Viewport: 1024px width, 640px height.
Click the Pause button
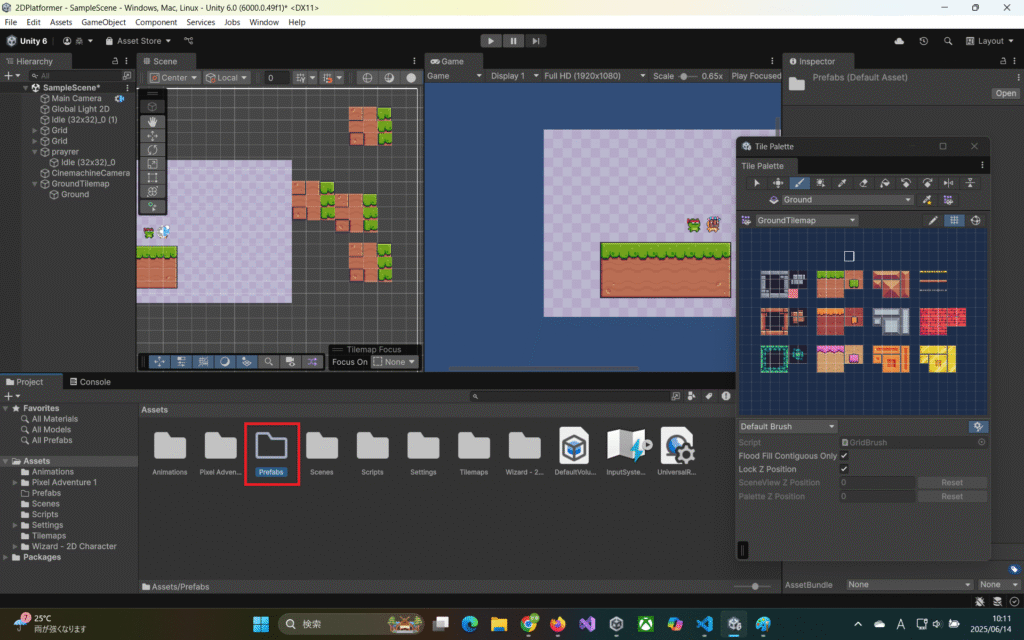(x=513, y=40)
